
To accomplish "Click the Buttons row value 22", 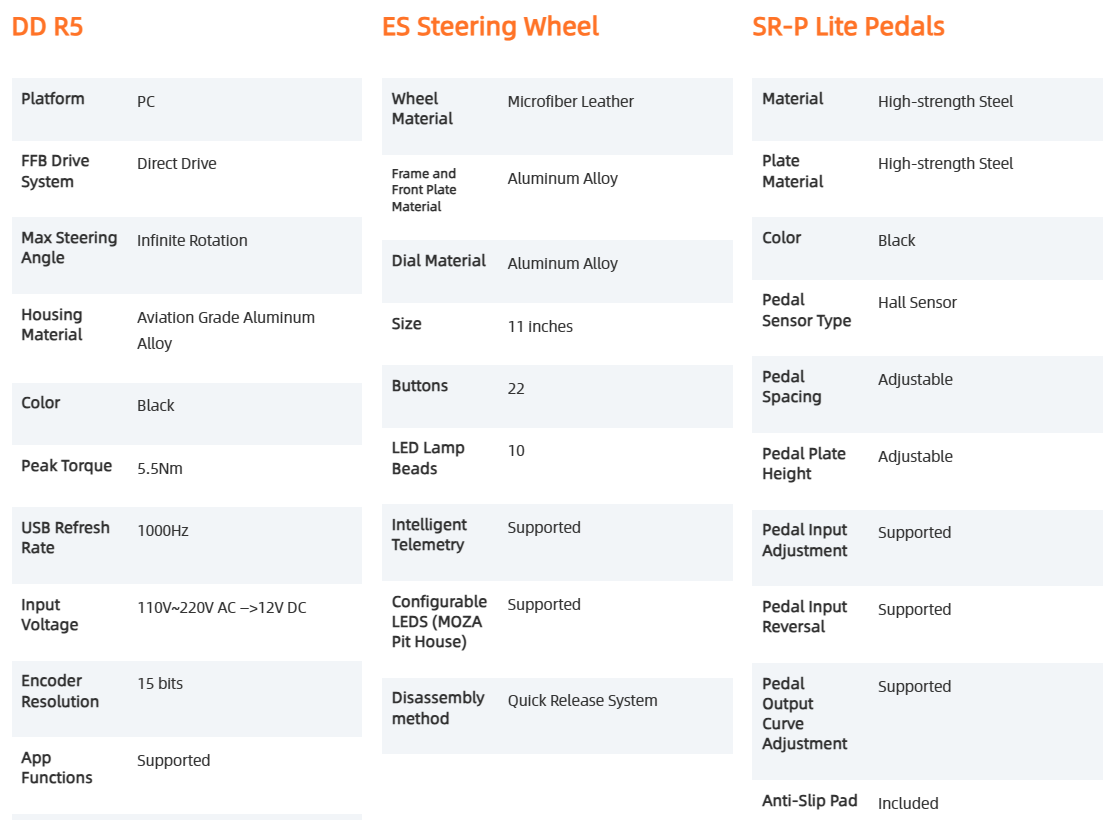I will tap(516, 388).
